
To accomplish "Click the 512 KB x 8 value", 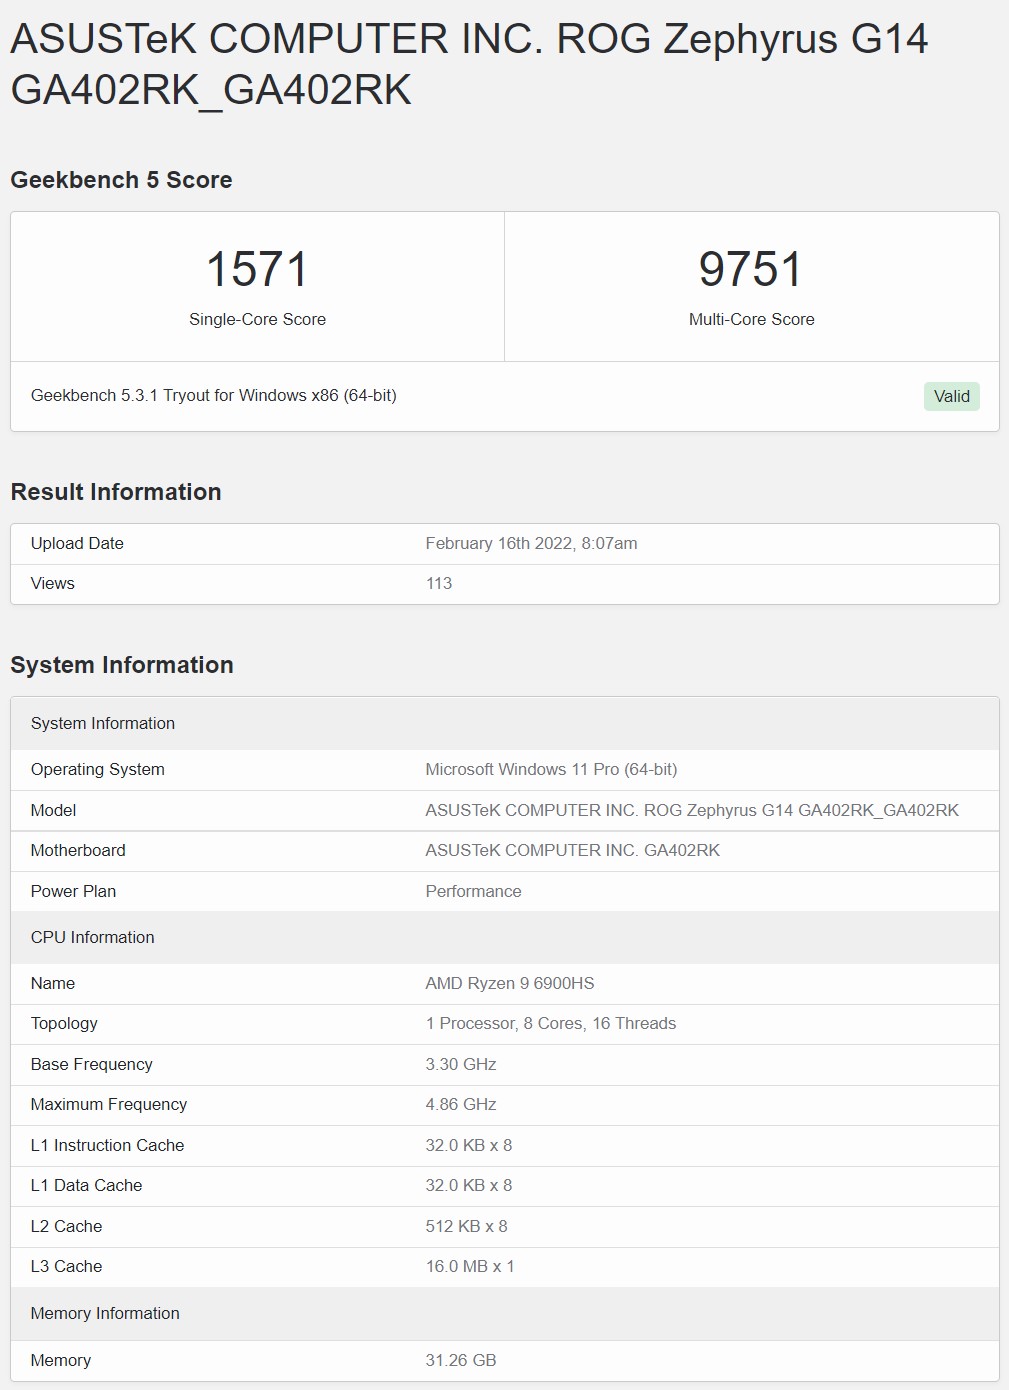I will 466,1226.
